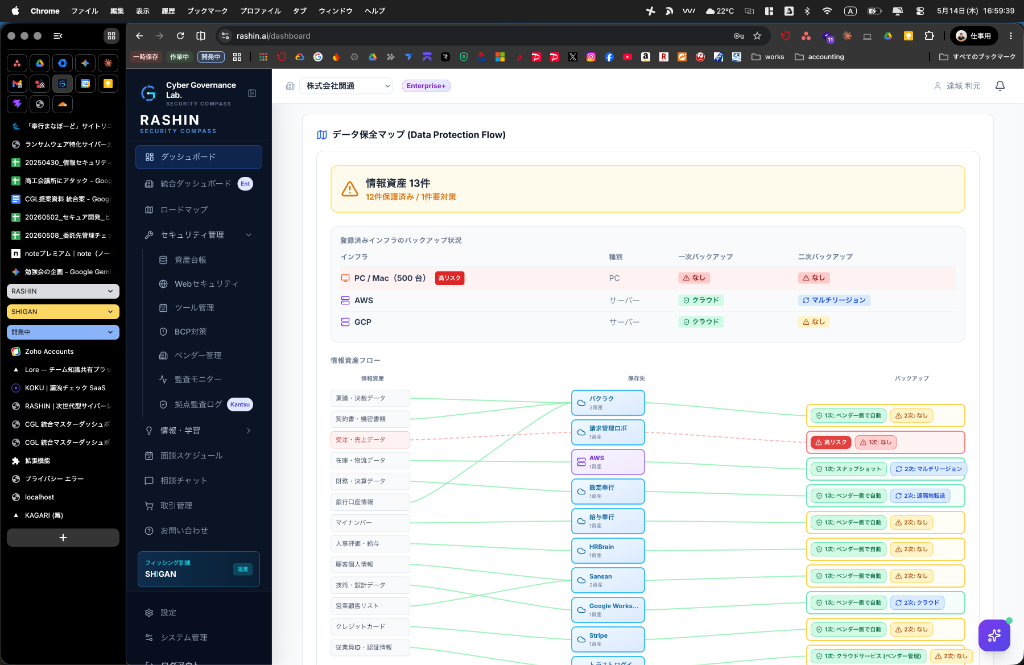This screenshot has height=665, width=1024.
Task: Open the floating AI assistant sparkle button
Action: [x=994, y=635]
